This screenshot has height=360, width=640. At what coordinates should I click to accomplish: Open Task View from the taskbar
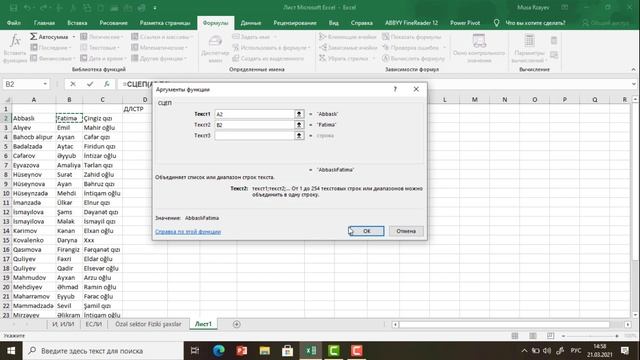(195, 351)
